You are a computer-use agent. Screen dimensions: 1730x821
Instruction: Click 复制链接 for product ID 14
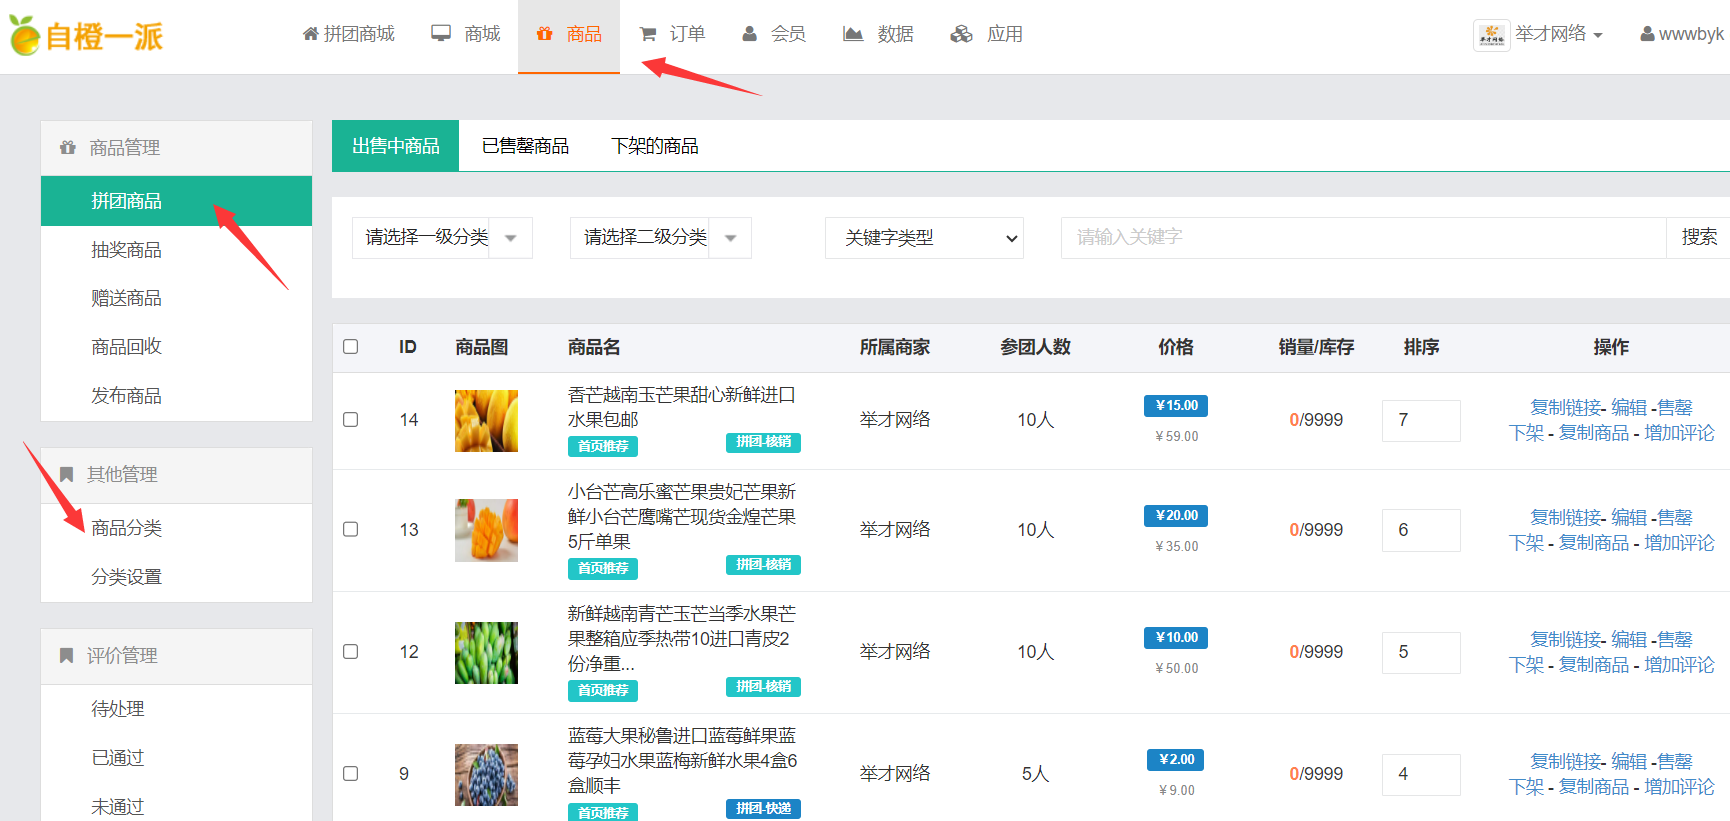1566,408
